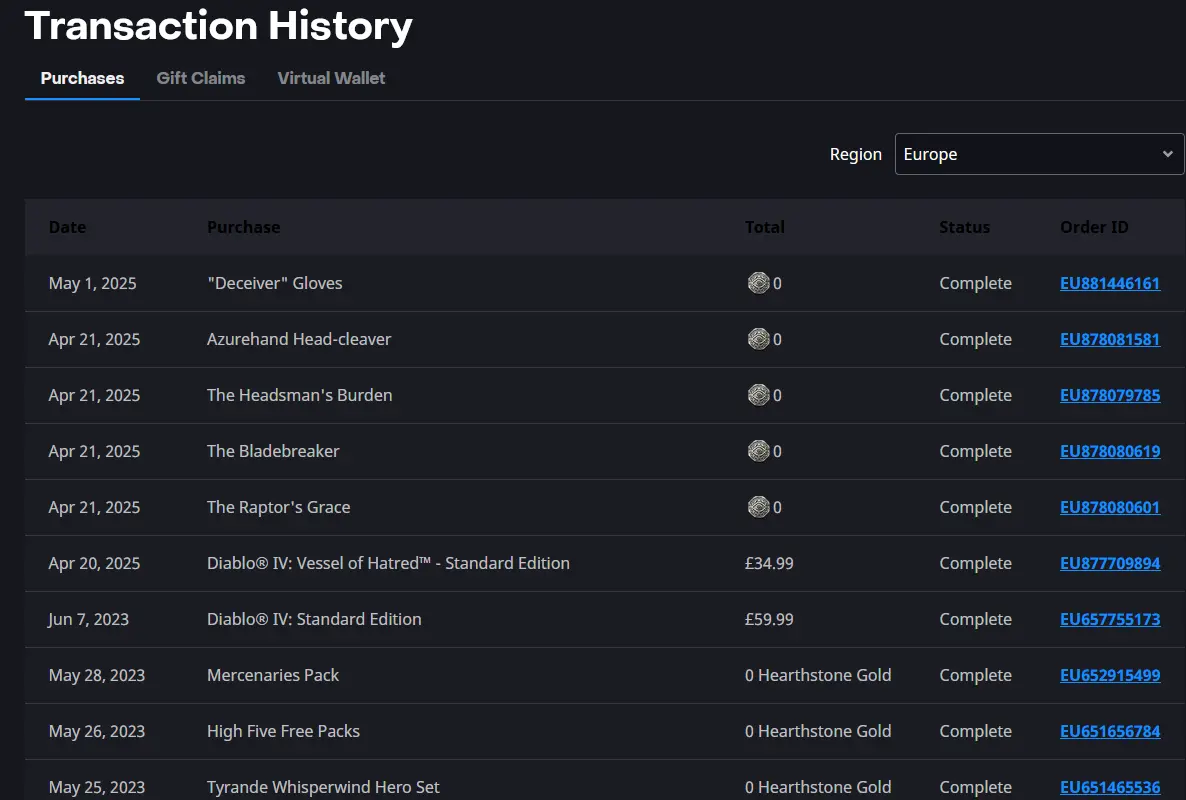Open Mercenaries Pack order EU652915499

pos(1110,675)
